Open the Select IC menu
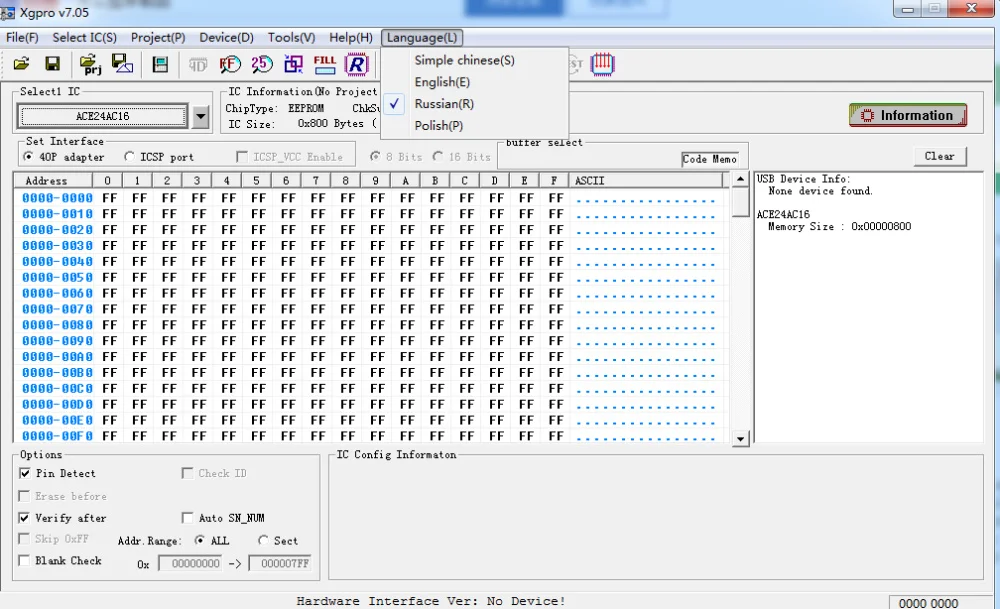 [84, 38]
